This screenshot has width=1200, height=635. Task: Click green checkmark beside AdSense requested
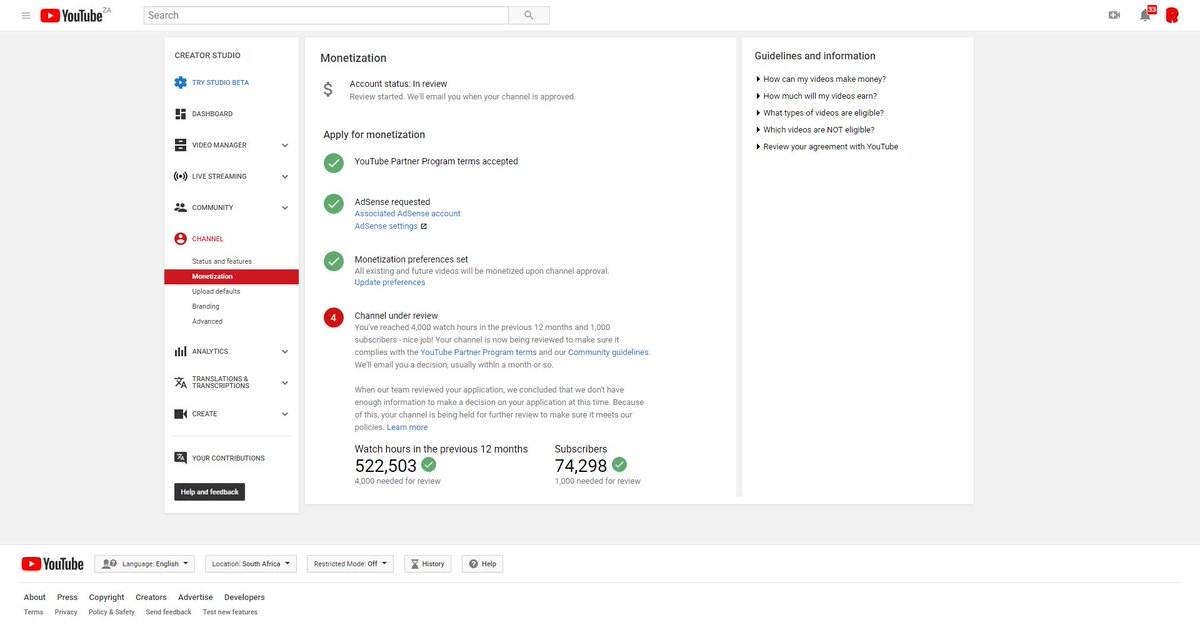[x=333, y=203]
